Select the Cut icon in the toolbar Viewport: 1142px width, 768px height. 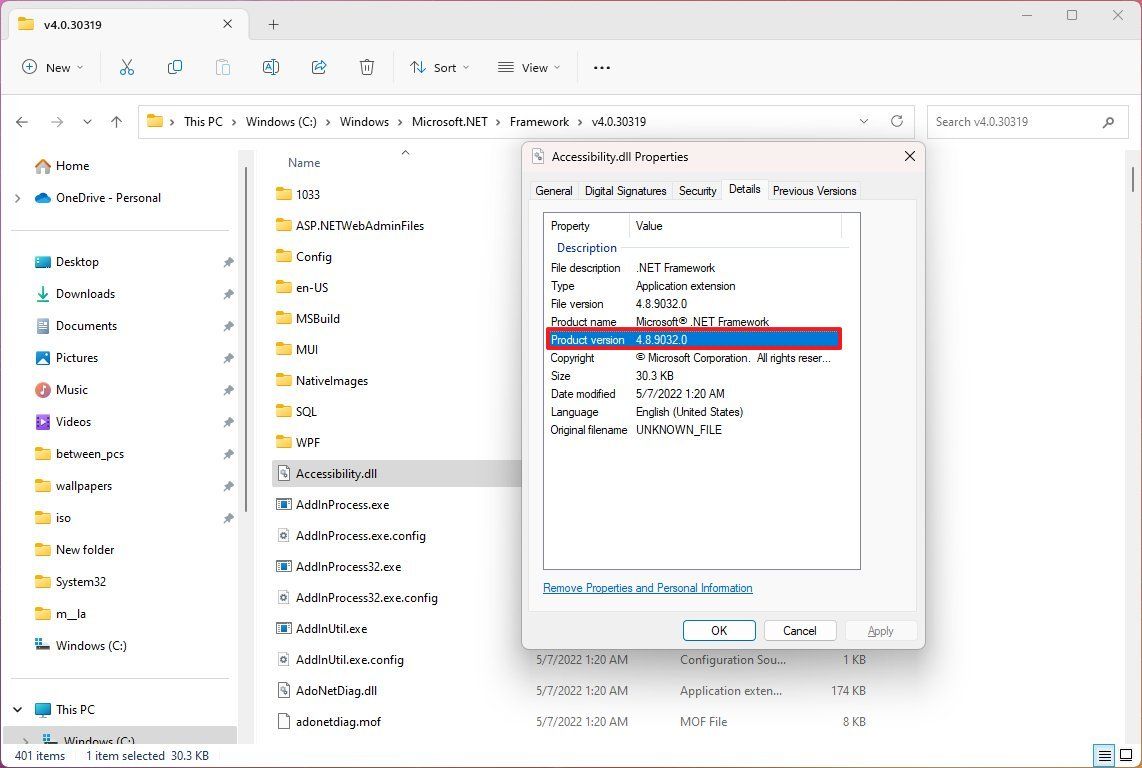[126, 67]
